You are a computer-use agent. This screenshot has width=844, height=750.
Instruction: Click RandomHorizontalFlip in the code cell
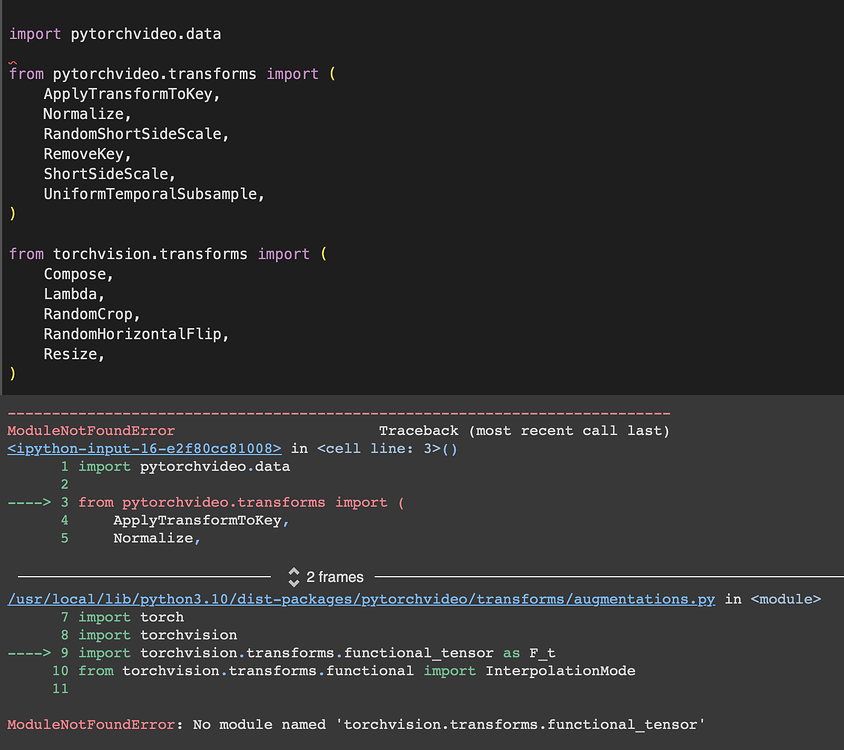click(x=135, y=334)
